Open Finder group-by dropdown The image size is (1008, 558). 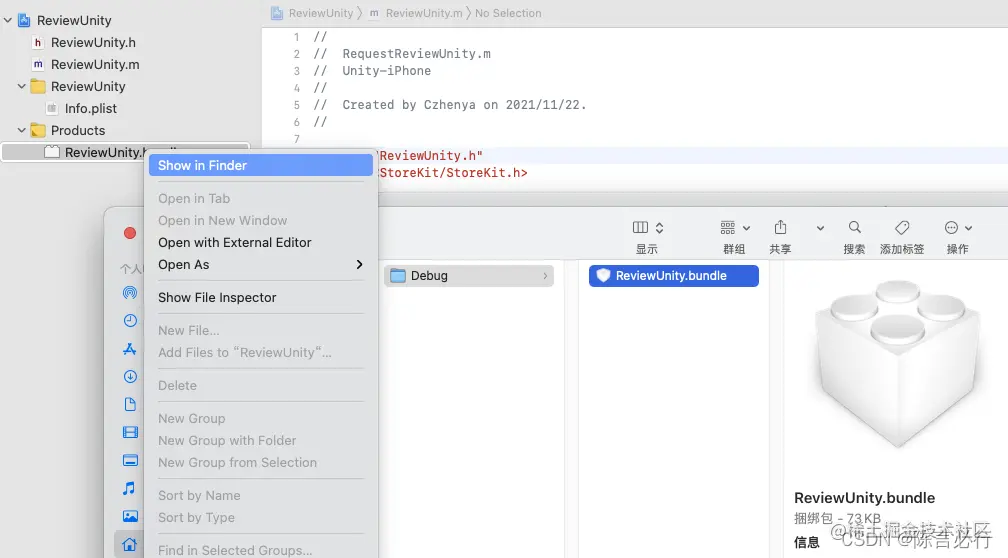coord(735,228)
